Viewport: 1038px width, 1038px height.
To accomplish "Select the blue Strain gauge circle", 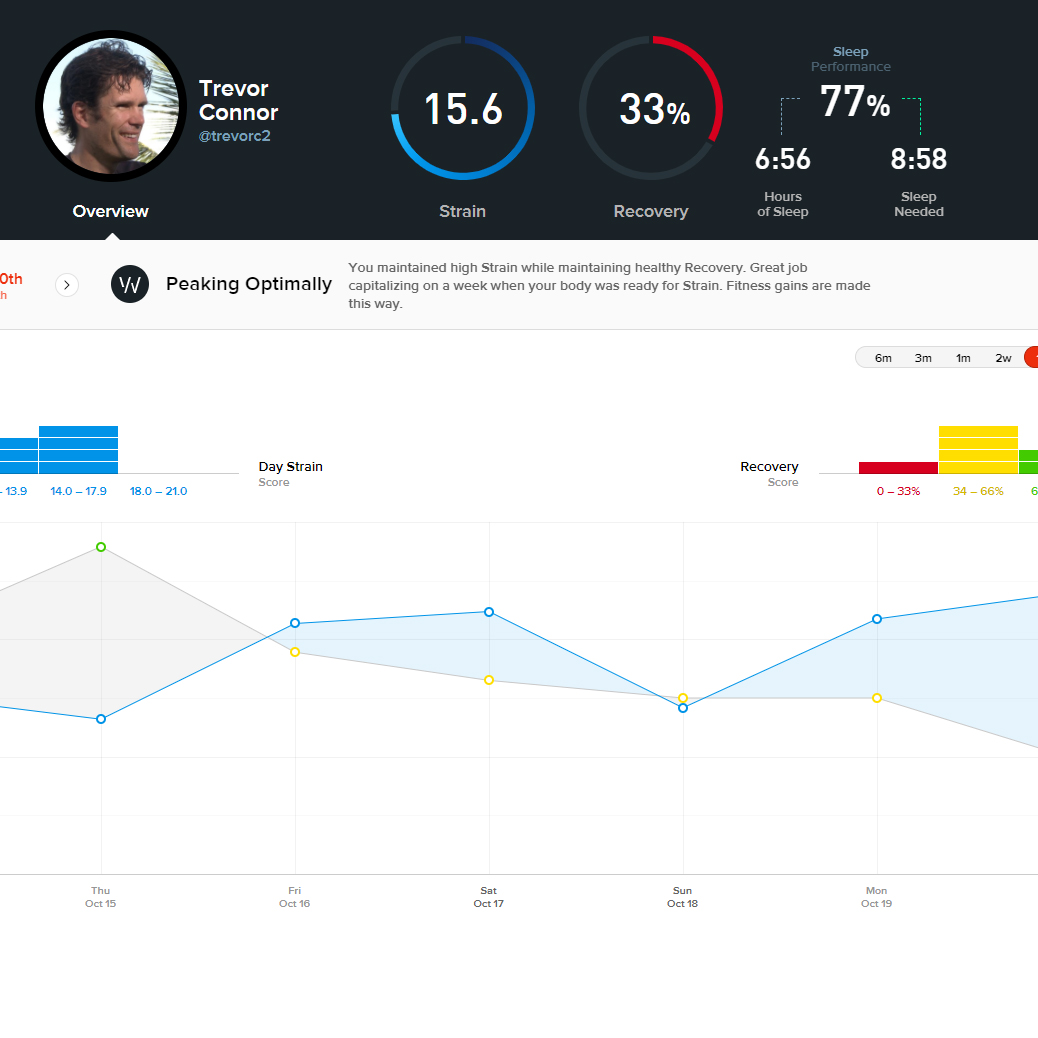I will [x=462, y=108].
